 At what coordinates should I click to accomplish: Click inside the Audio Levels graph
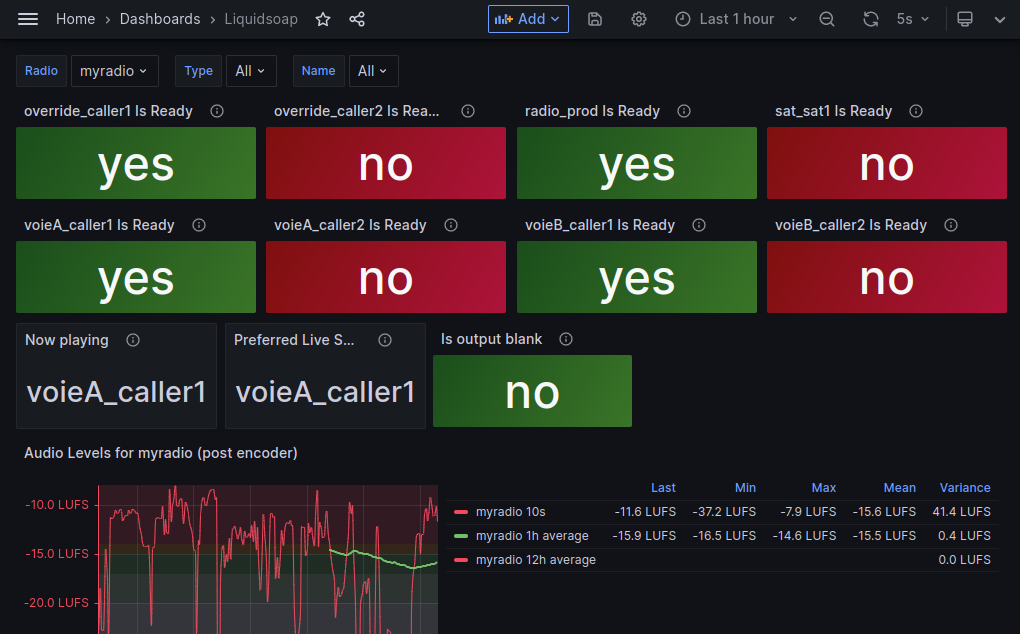(268, 559)
